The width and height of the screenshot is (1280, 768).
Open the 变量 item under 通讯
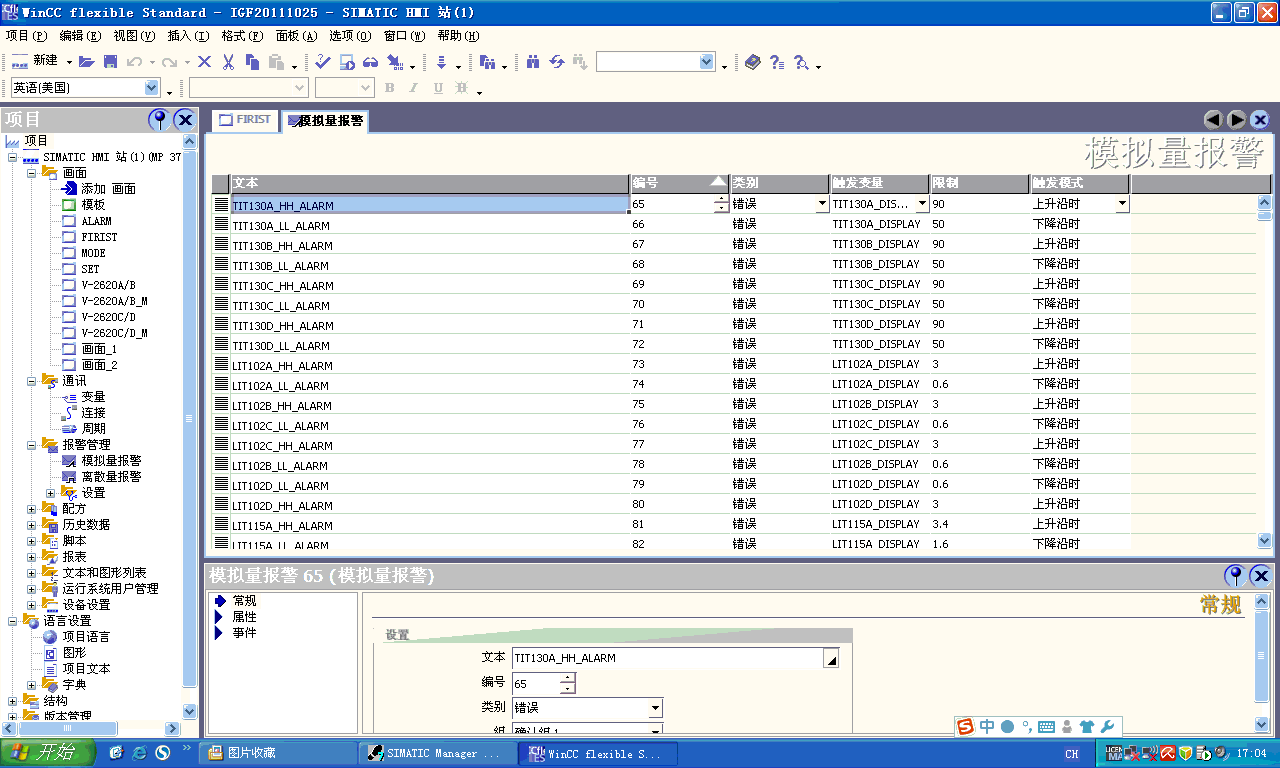93,397
